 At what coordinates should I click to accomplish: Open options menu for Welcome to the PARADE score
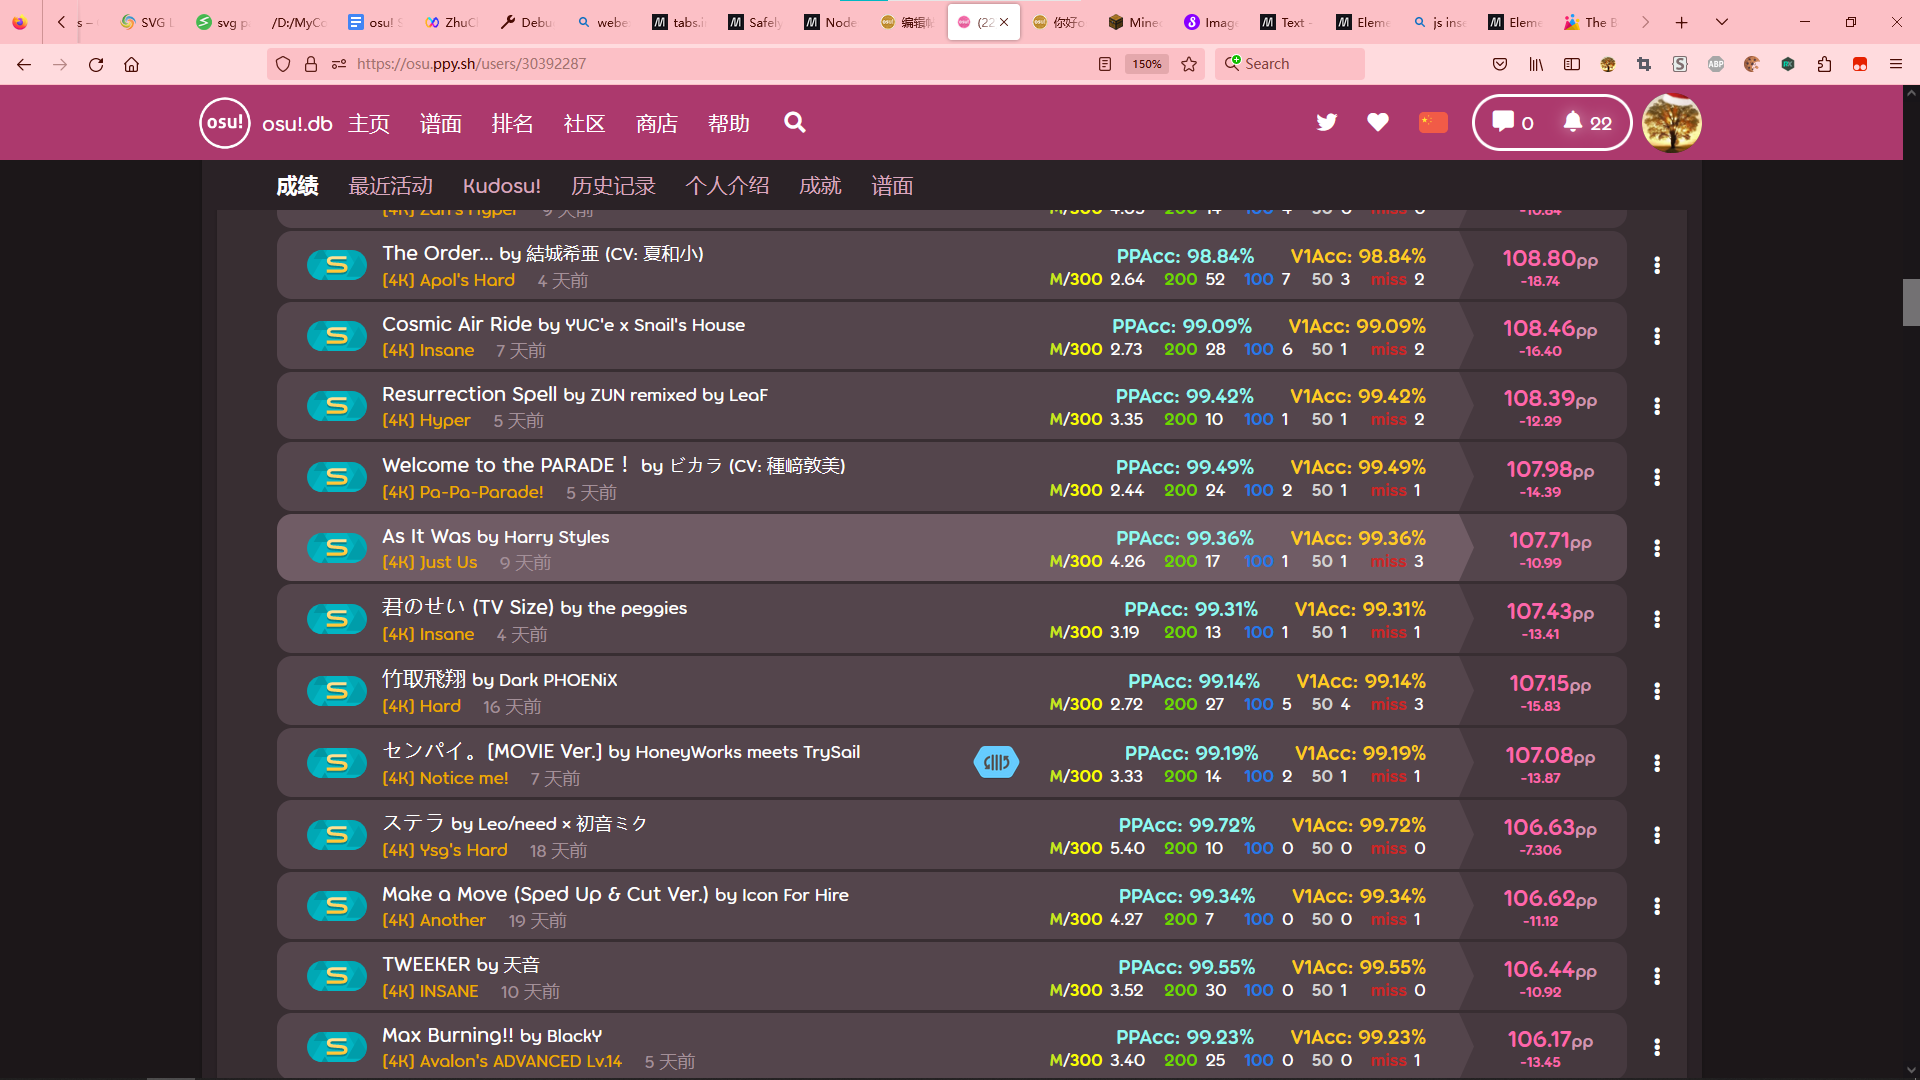point(1657,477)
